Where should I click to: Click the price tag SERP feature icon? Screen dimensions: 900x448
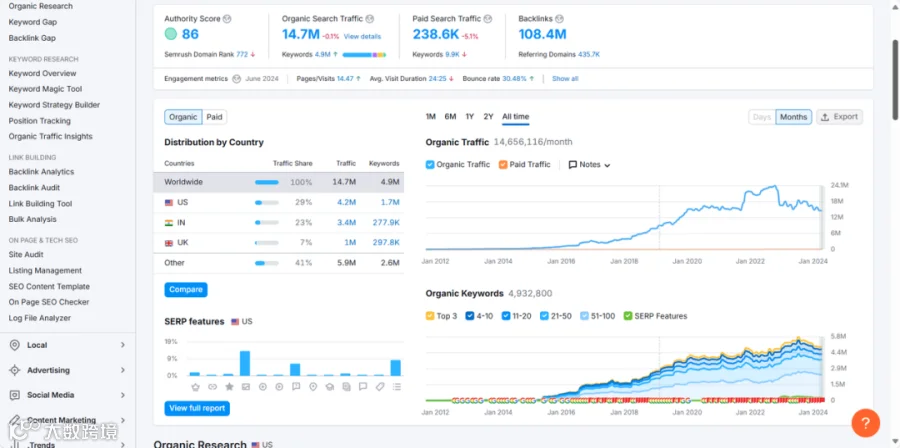click(379, 387)
